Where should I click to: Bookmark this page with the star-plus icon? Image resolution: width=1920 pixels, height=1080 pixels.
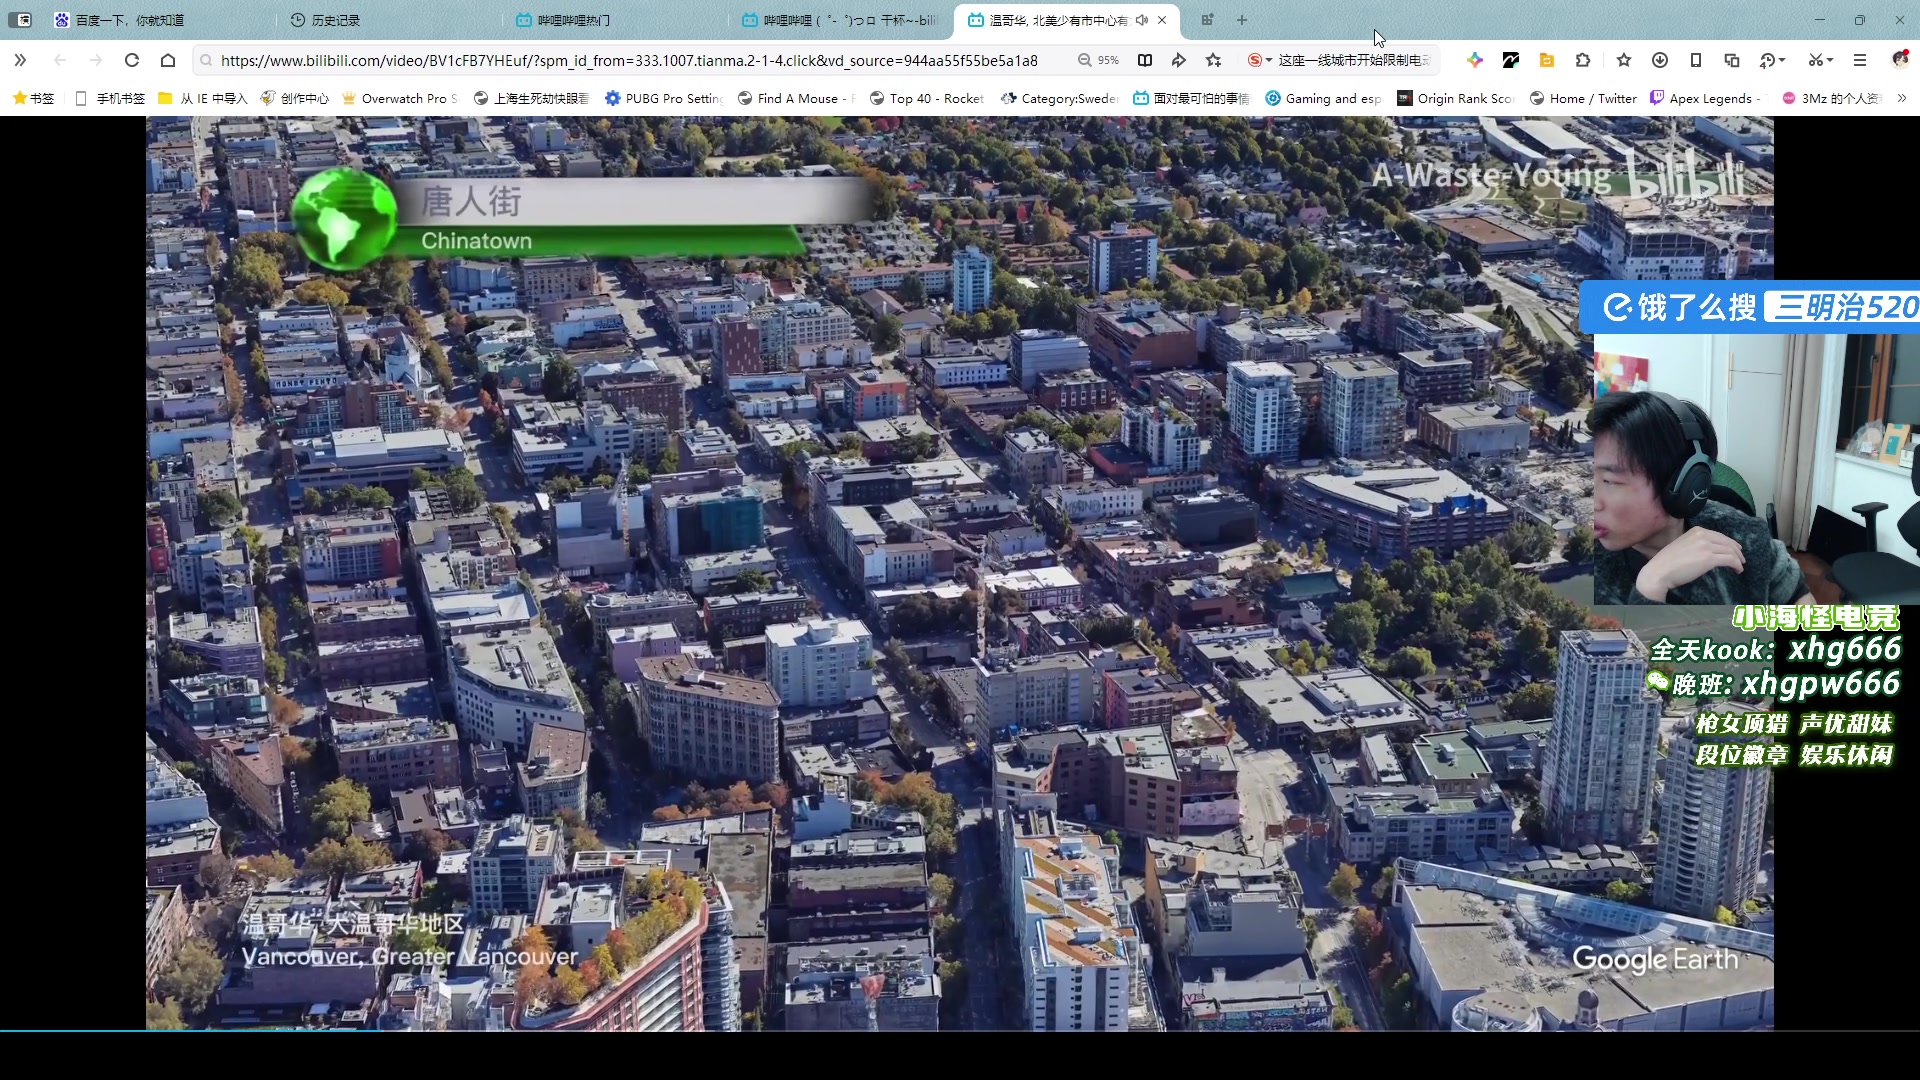click(x=1214, y=61)
